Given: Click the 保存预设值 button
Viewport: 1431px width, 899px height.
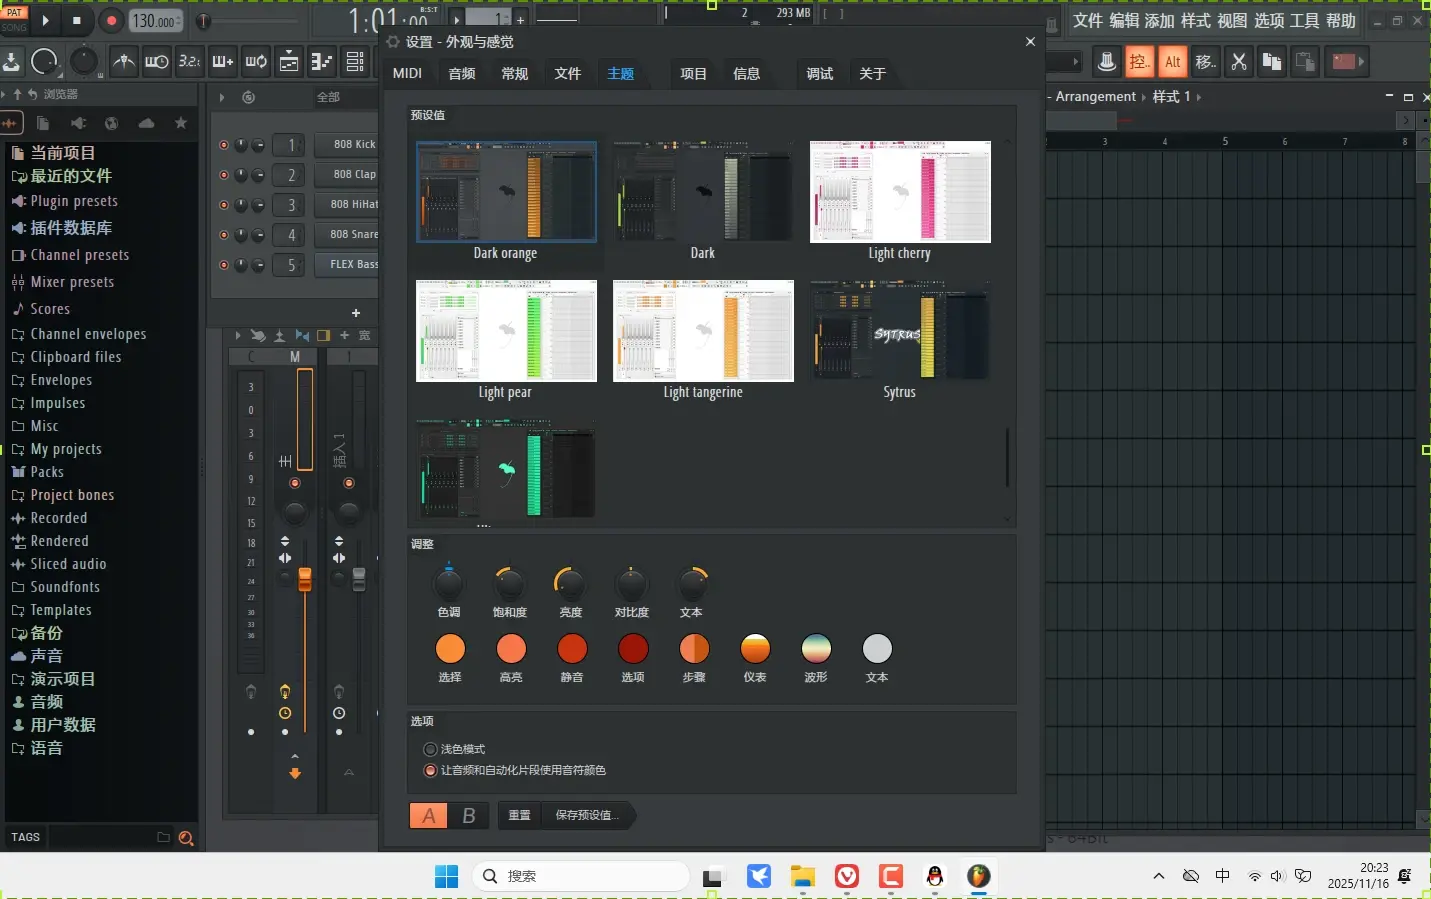Looking at the screenshot, I should [x=587, y=815].
